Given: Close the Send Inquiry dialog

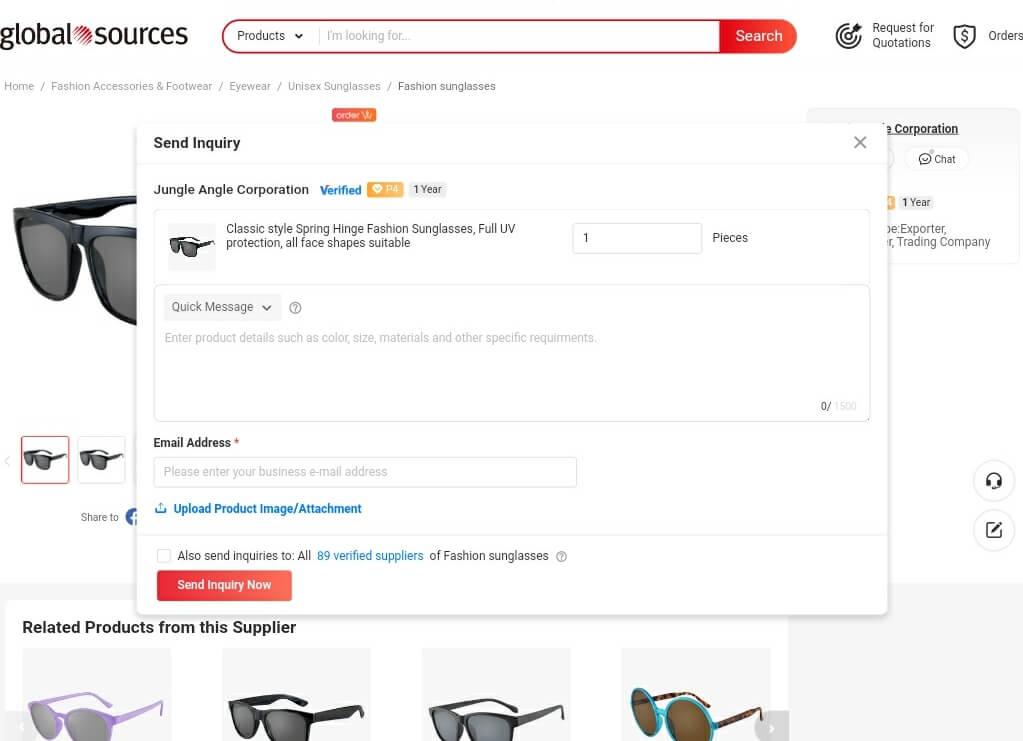Looking at the screenshot, I should 860,142.
